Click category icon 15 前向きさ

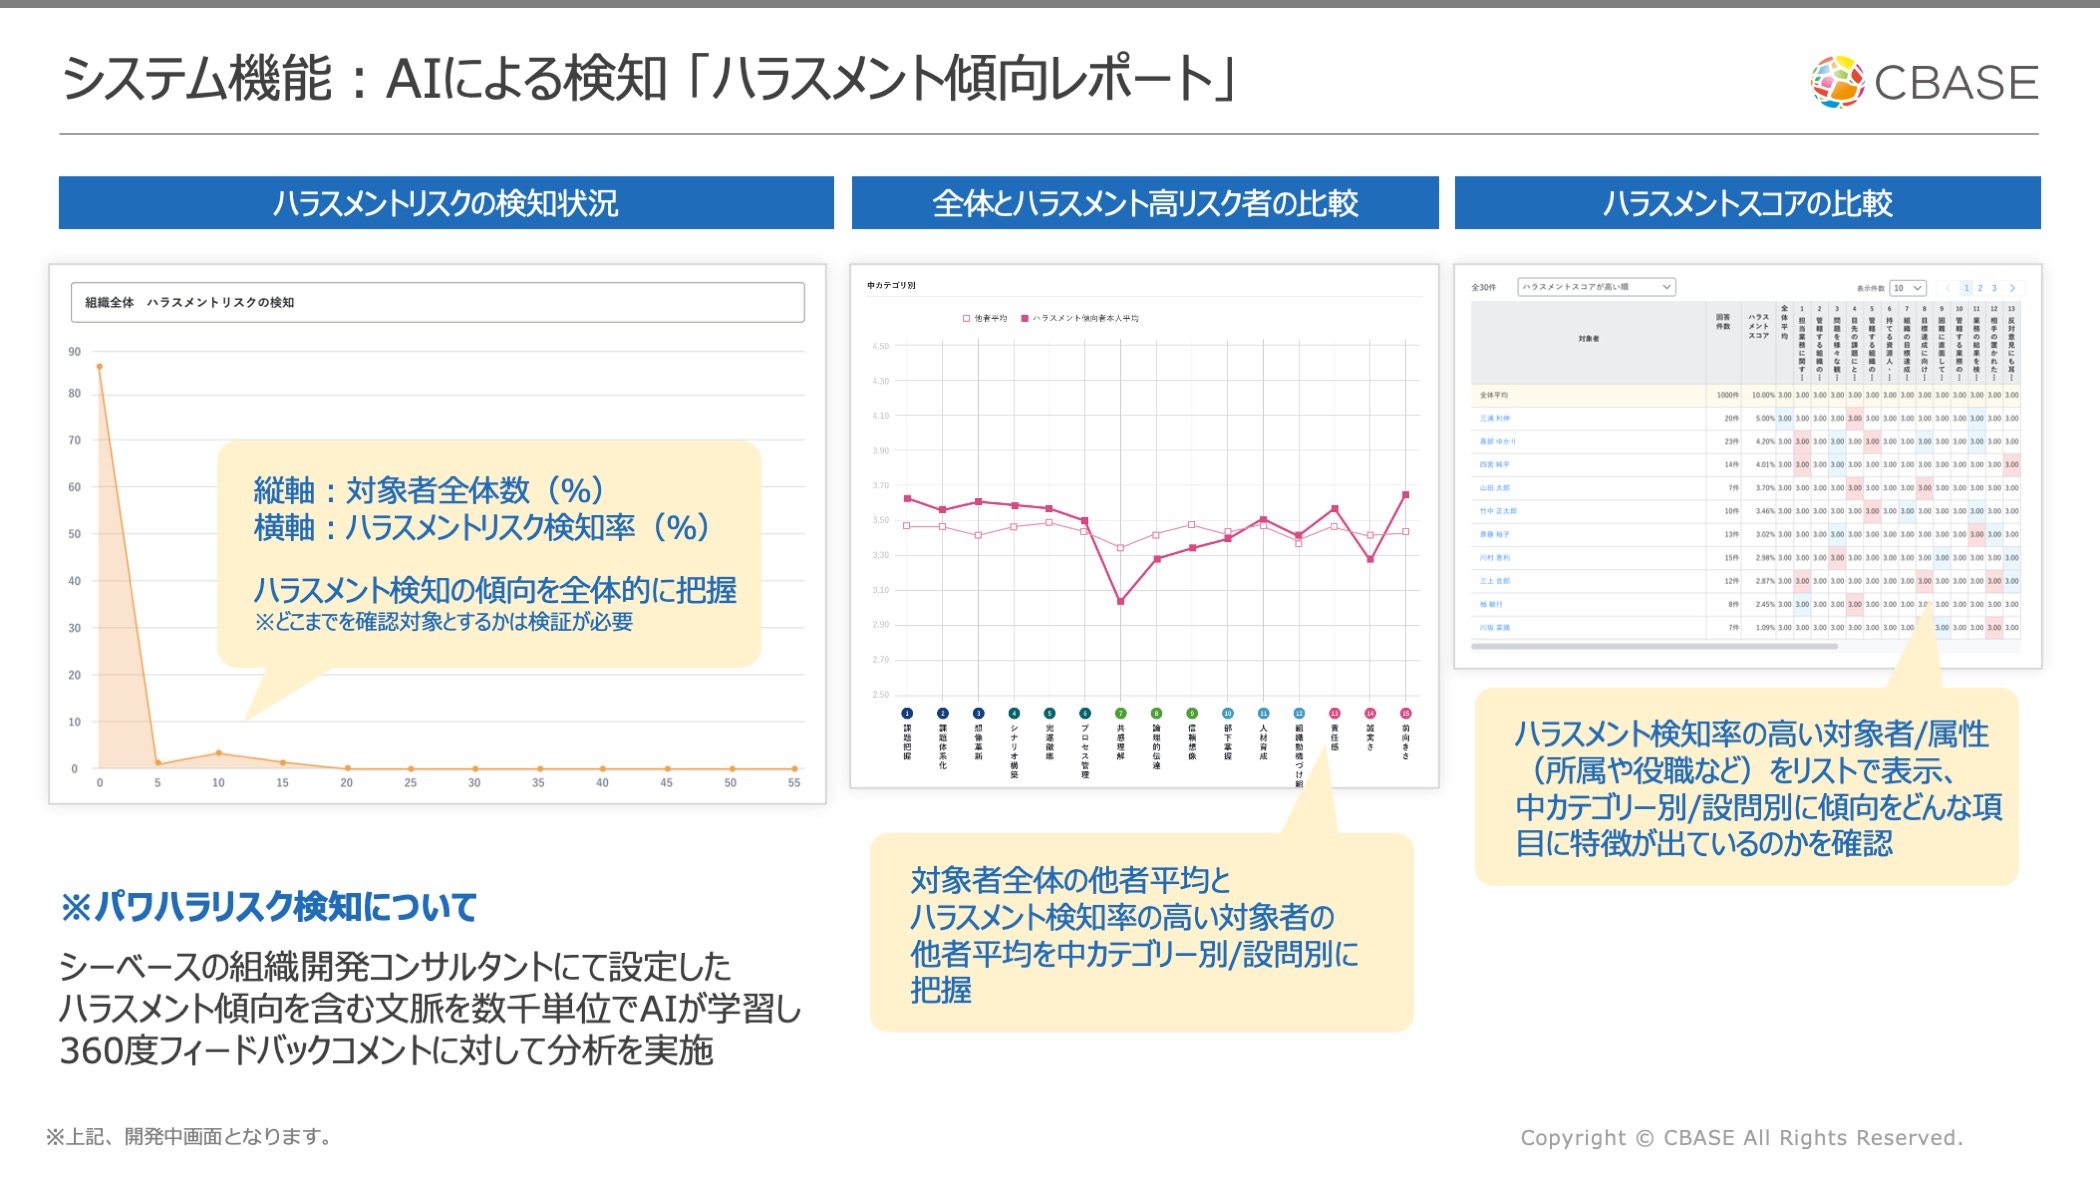coord(1406,713)
